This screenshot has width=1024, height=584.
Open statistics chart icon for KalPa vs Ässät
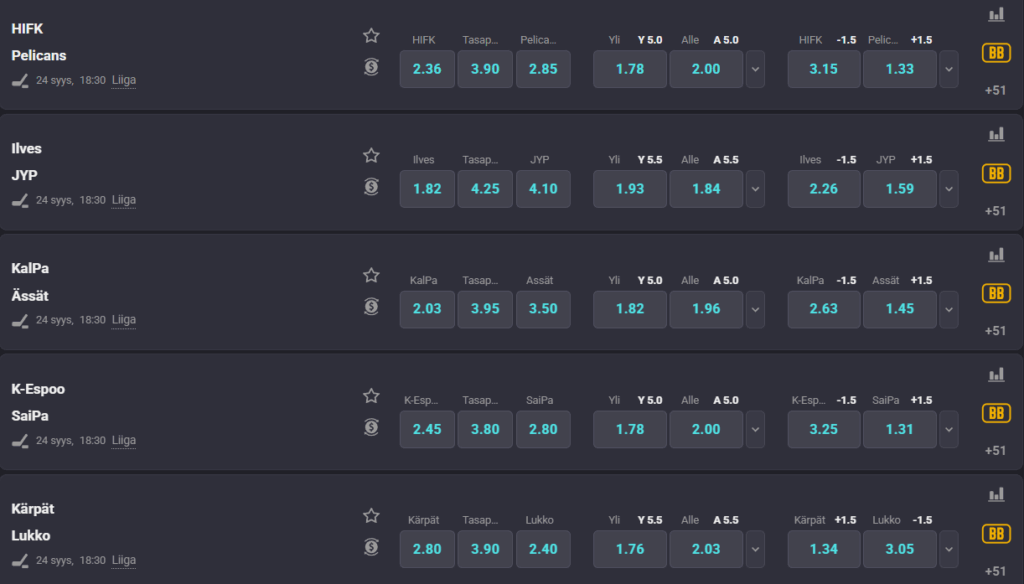(995, 254)
